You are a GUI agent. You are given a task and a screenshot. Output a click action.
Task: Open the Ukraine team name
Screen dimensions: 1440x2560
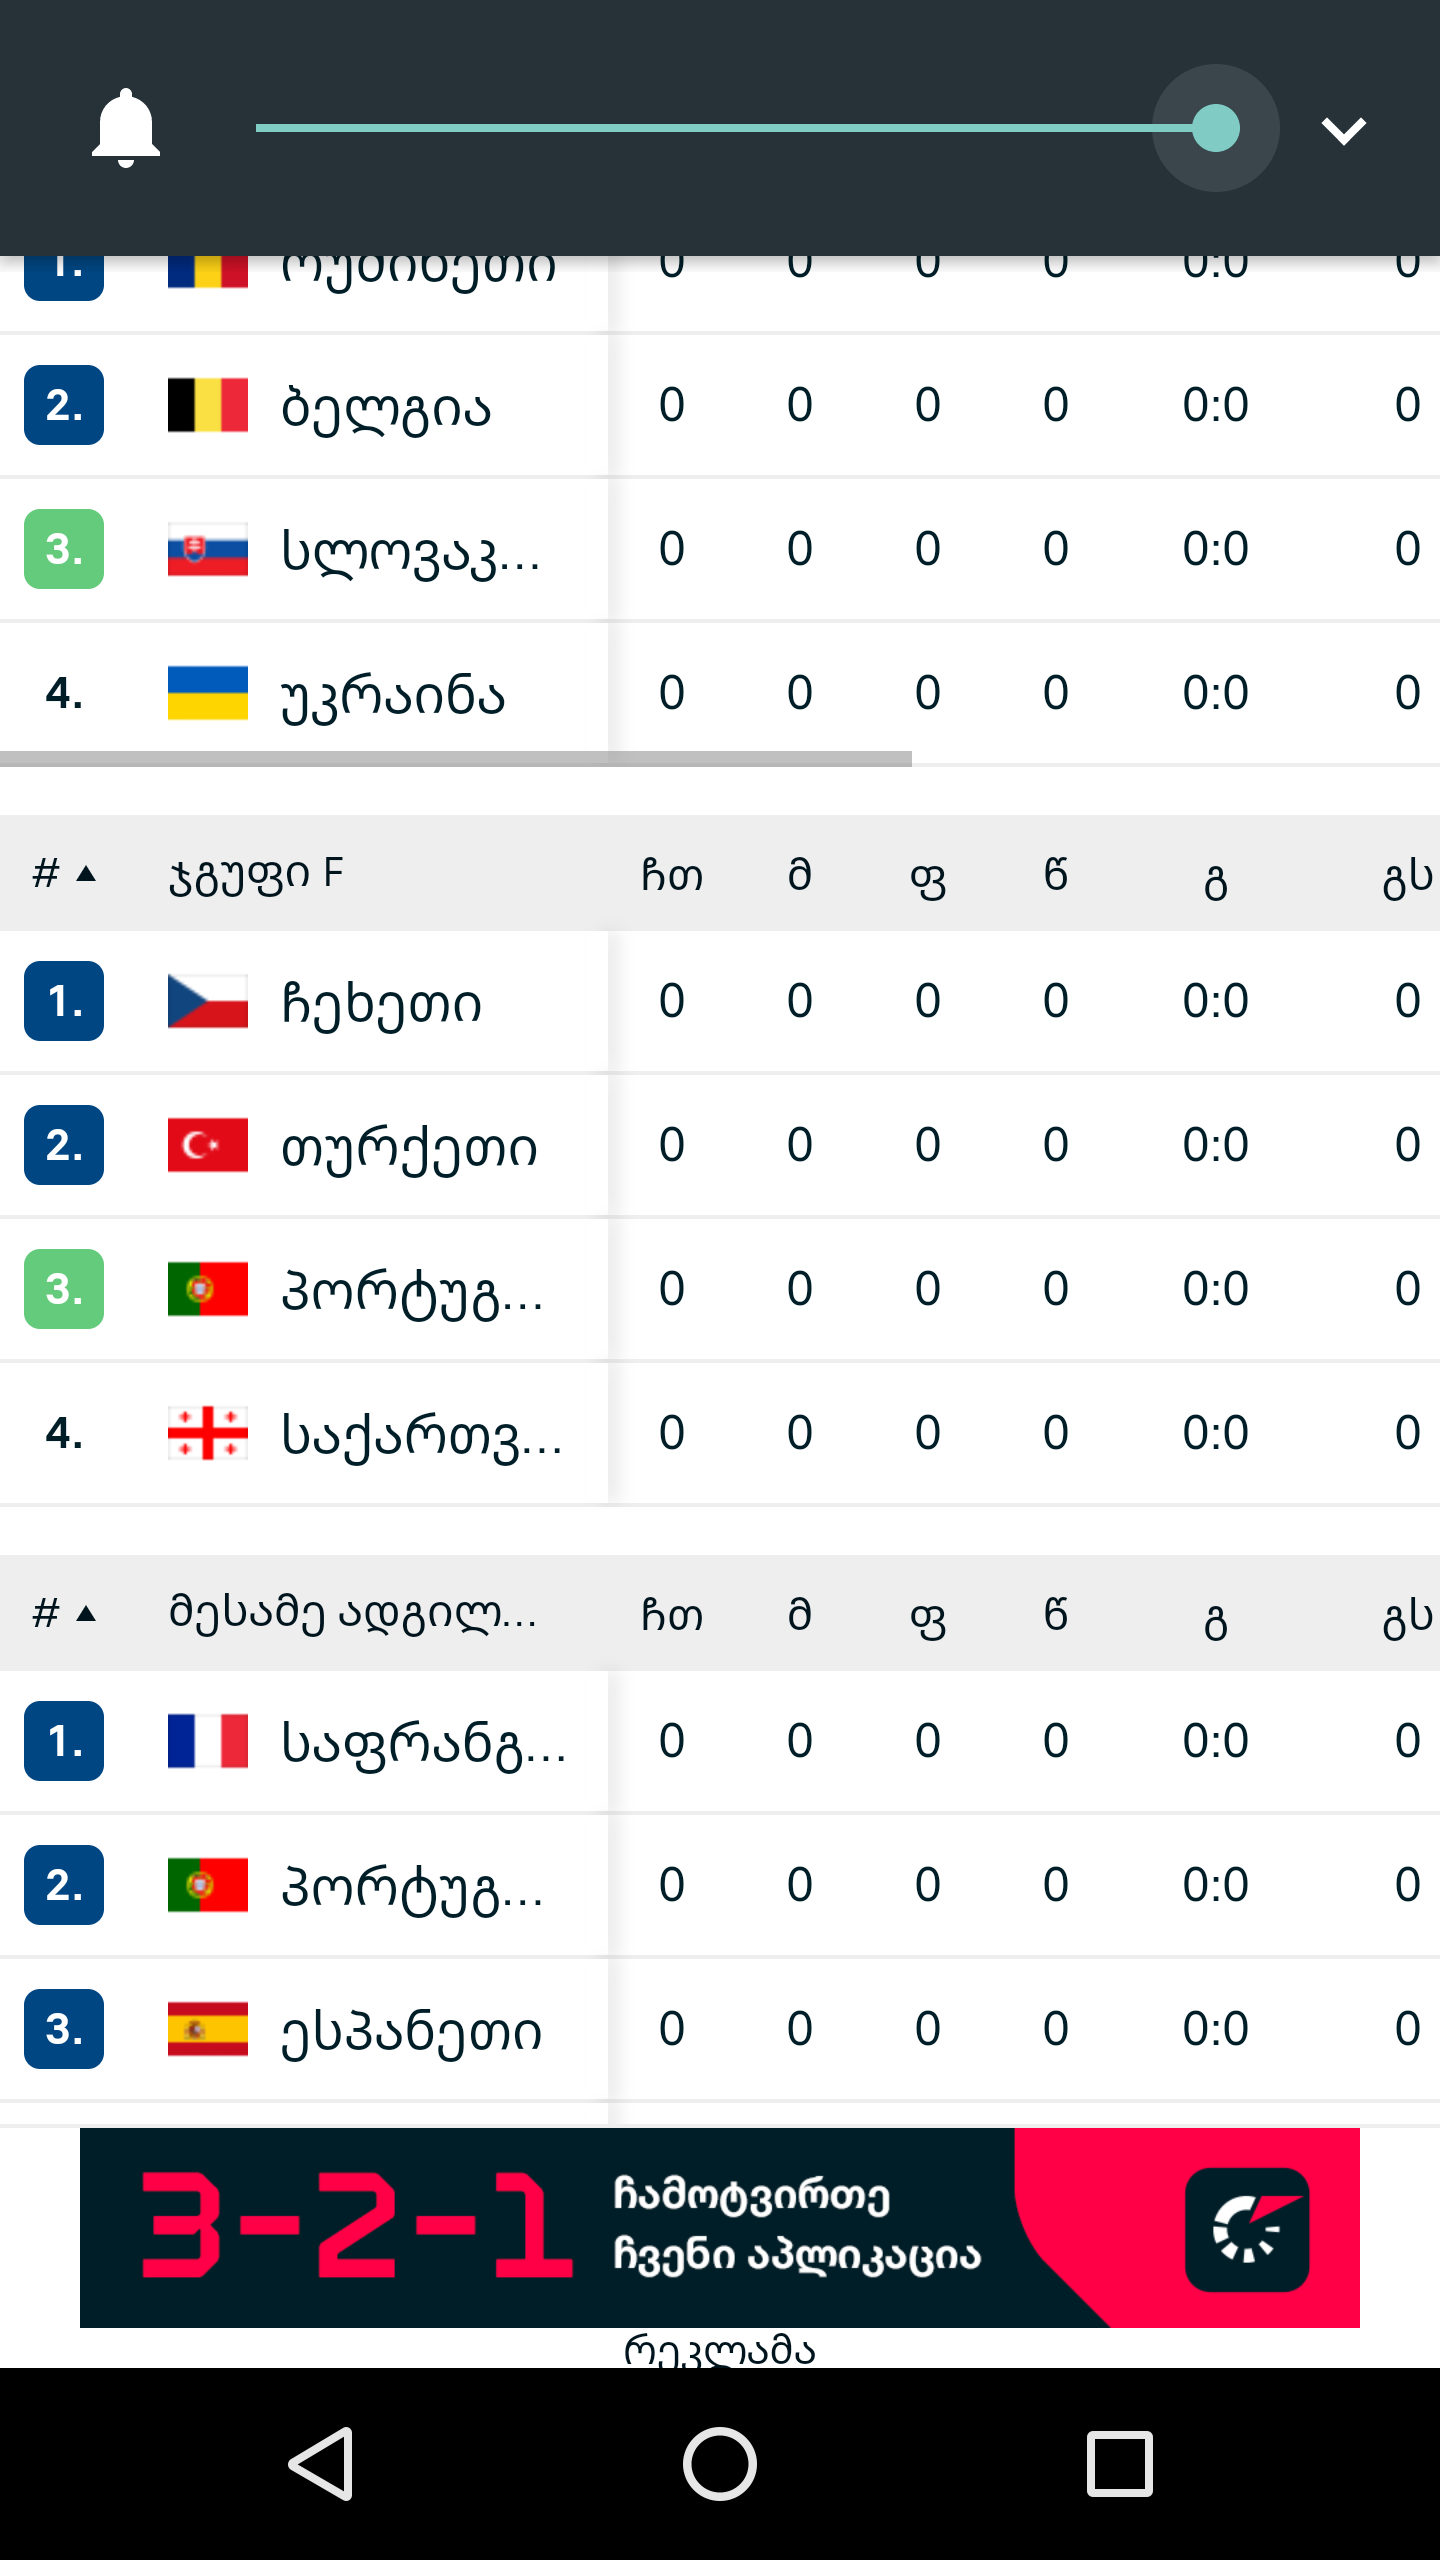coord(393,695)
